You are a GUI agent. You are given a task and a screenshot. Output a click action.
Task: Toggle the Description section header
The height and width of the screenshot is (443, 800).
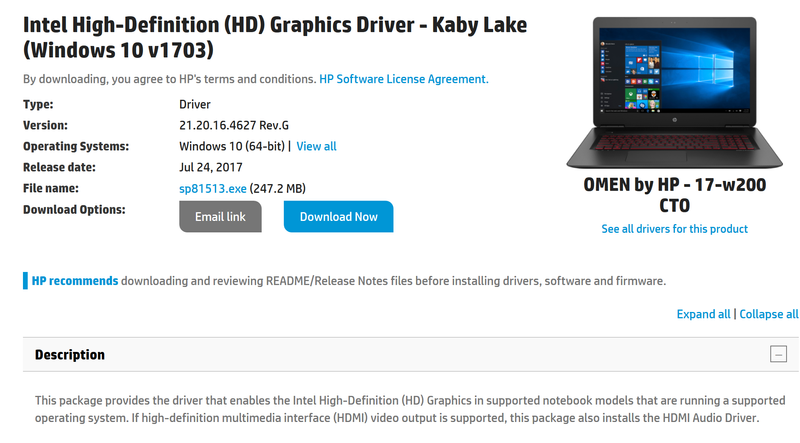click(x=70, y=355)
